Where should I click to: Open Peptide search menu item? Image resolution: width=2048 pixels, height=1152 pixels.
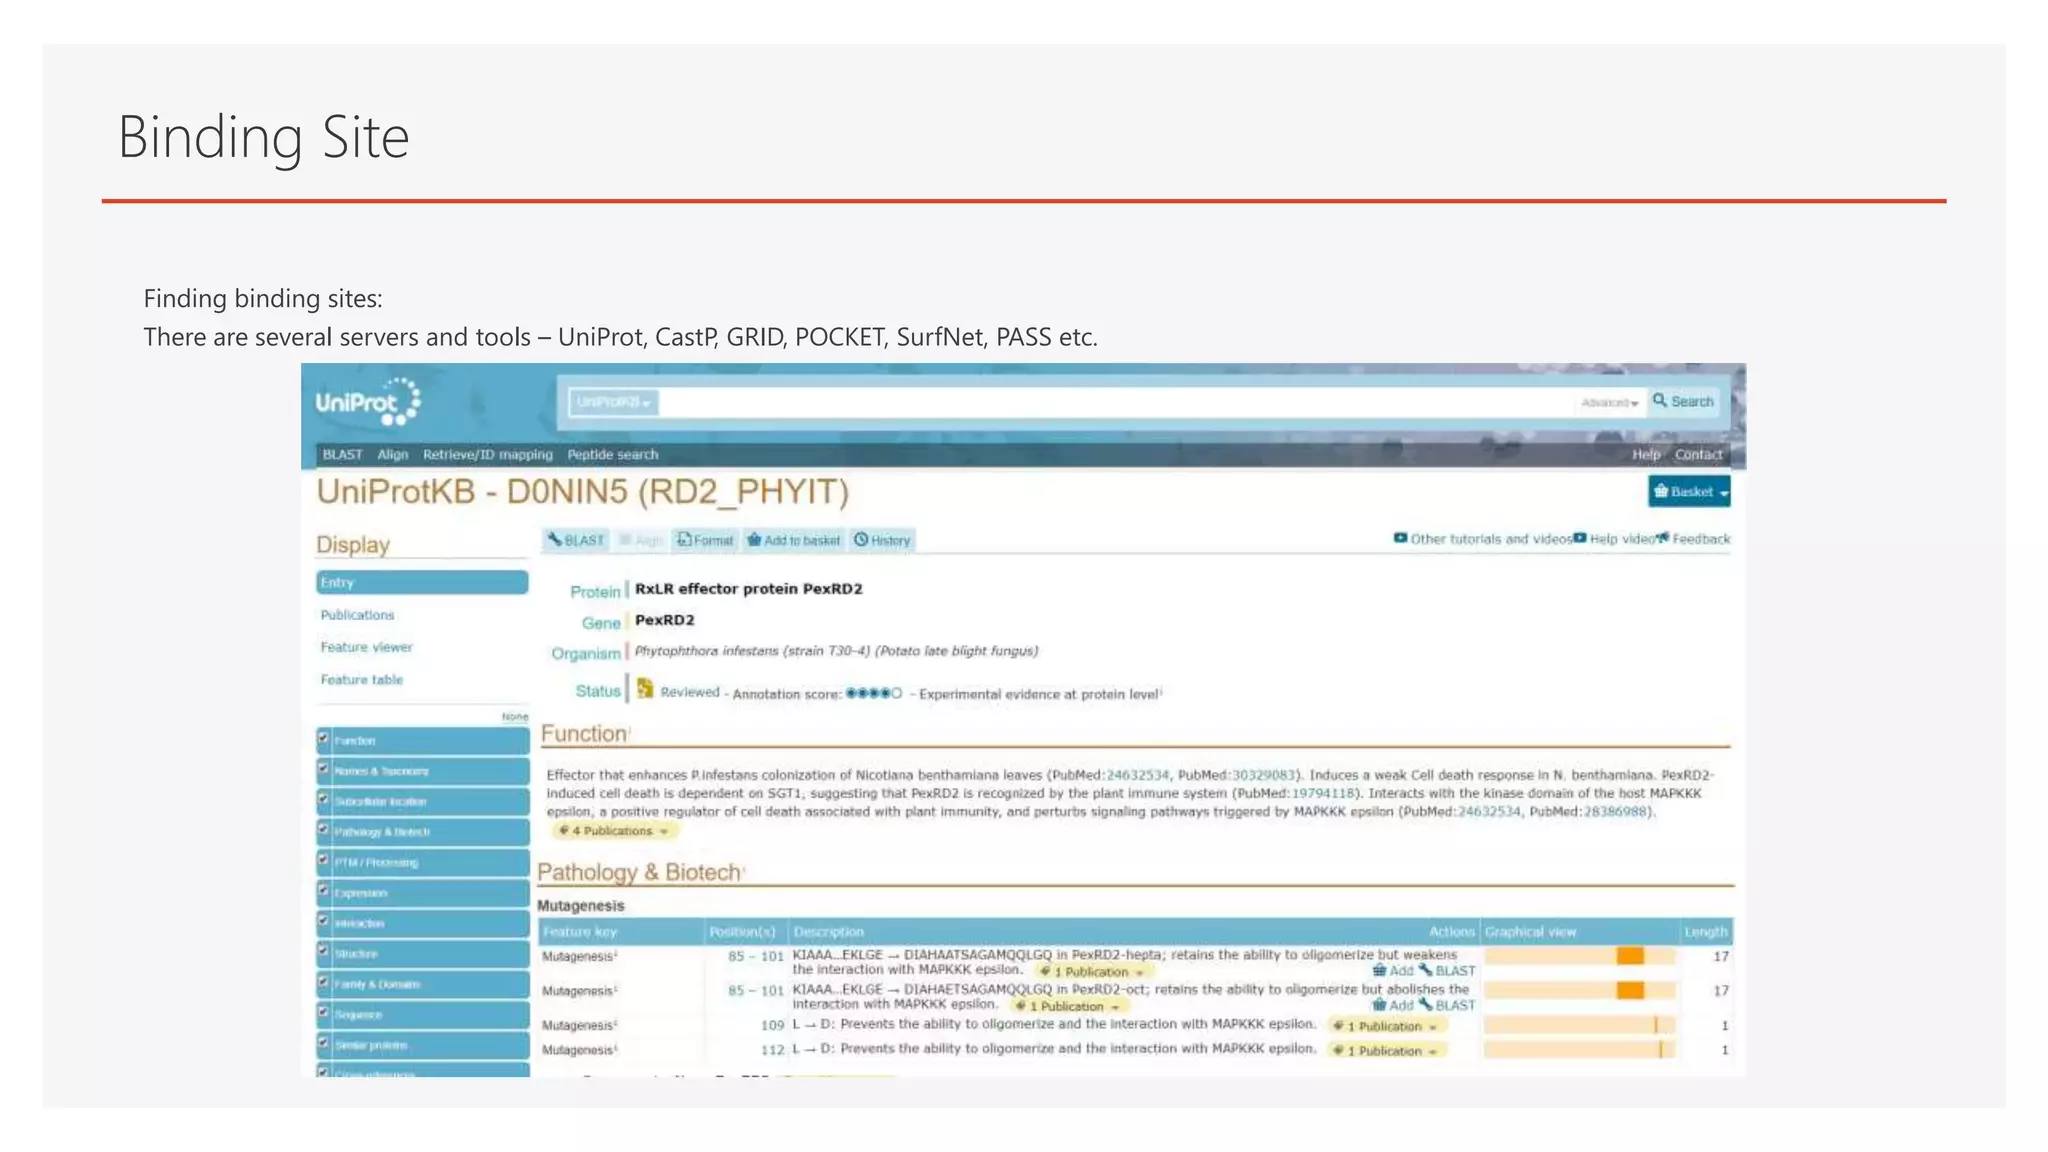612,454
